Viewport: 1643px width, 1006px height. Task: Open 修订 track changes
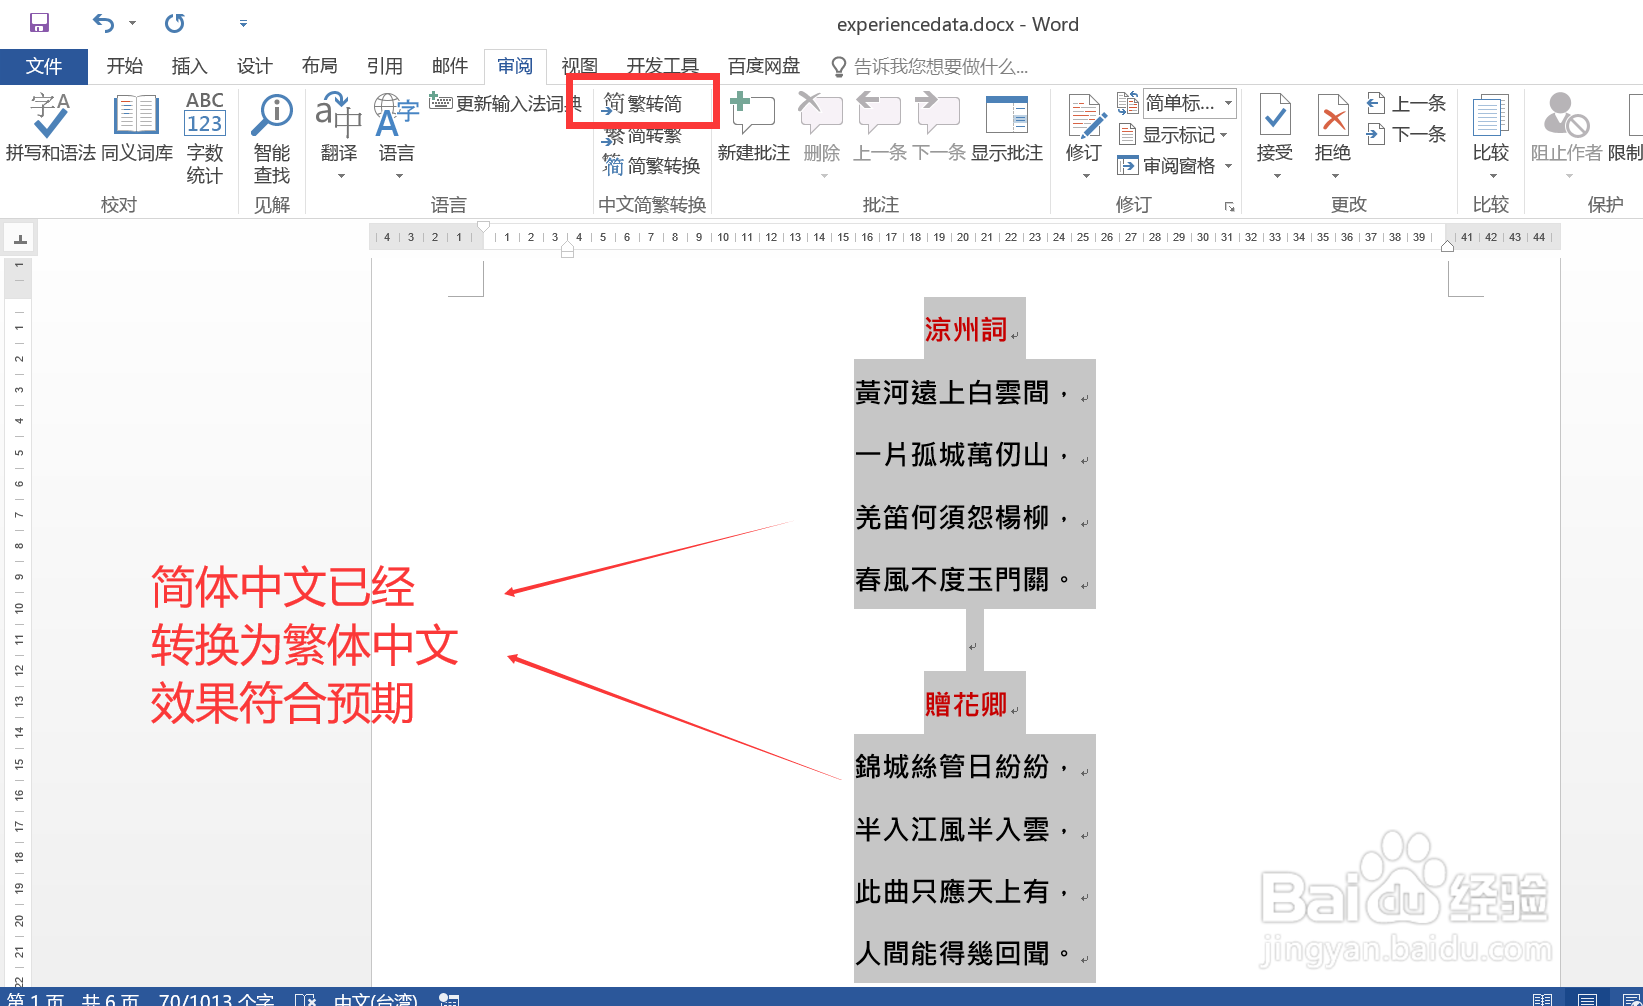[1083, 125]
